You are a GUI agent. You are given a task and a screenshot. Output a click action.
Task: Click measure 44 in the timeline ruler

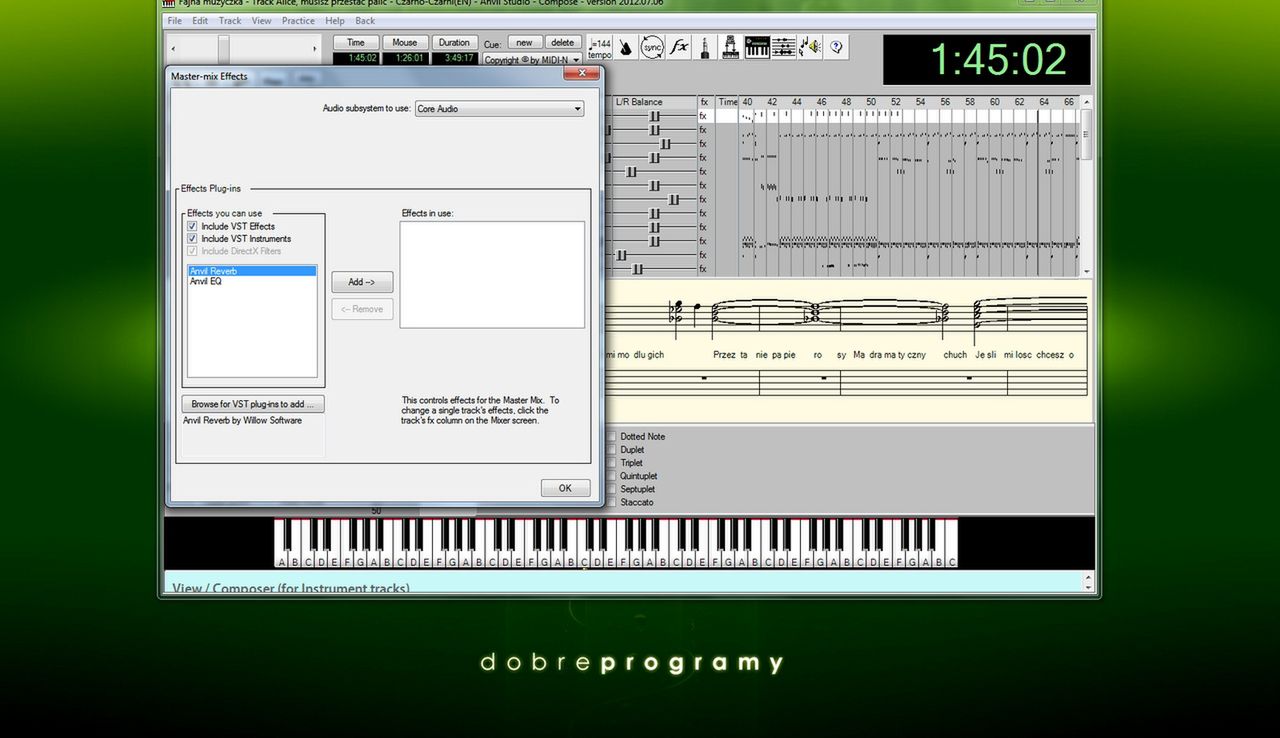point(797,102)
